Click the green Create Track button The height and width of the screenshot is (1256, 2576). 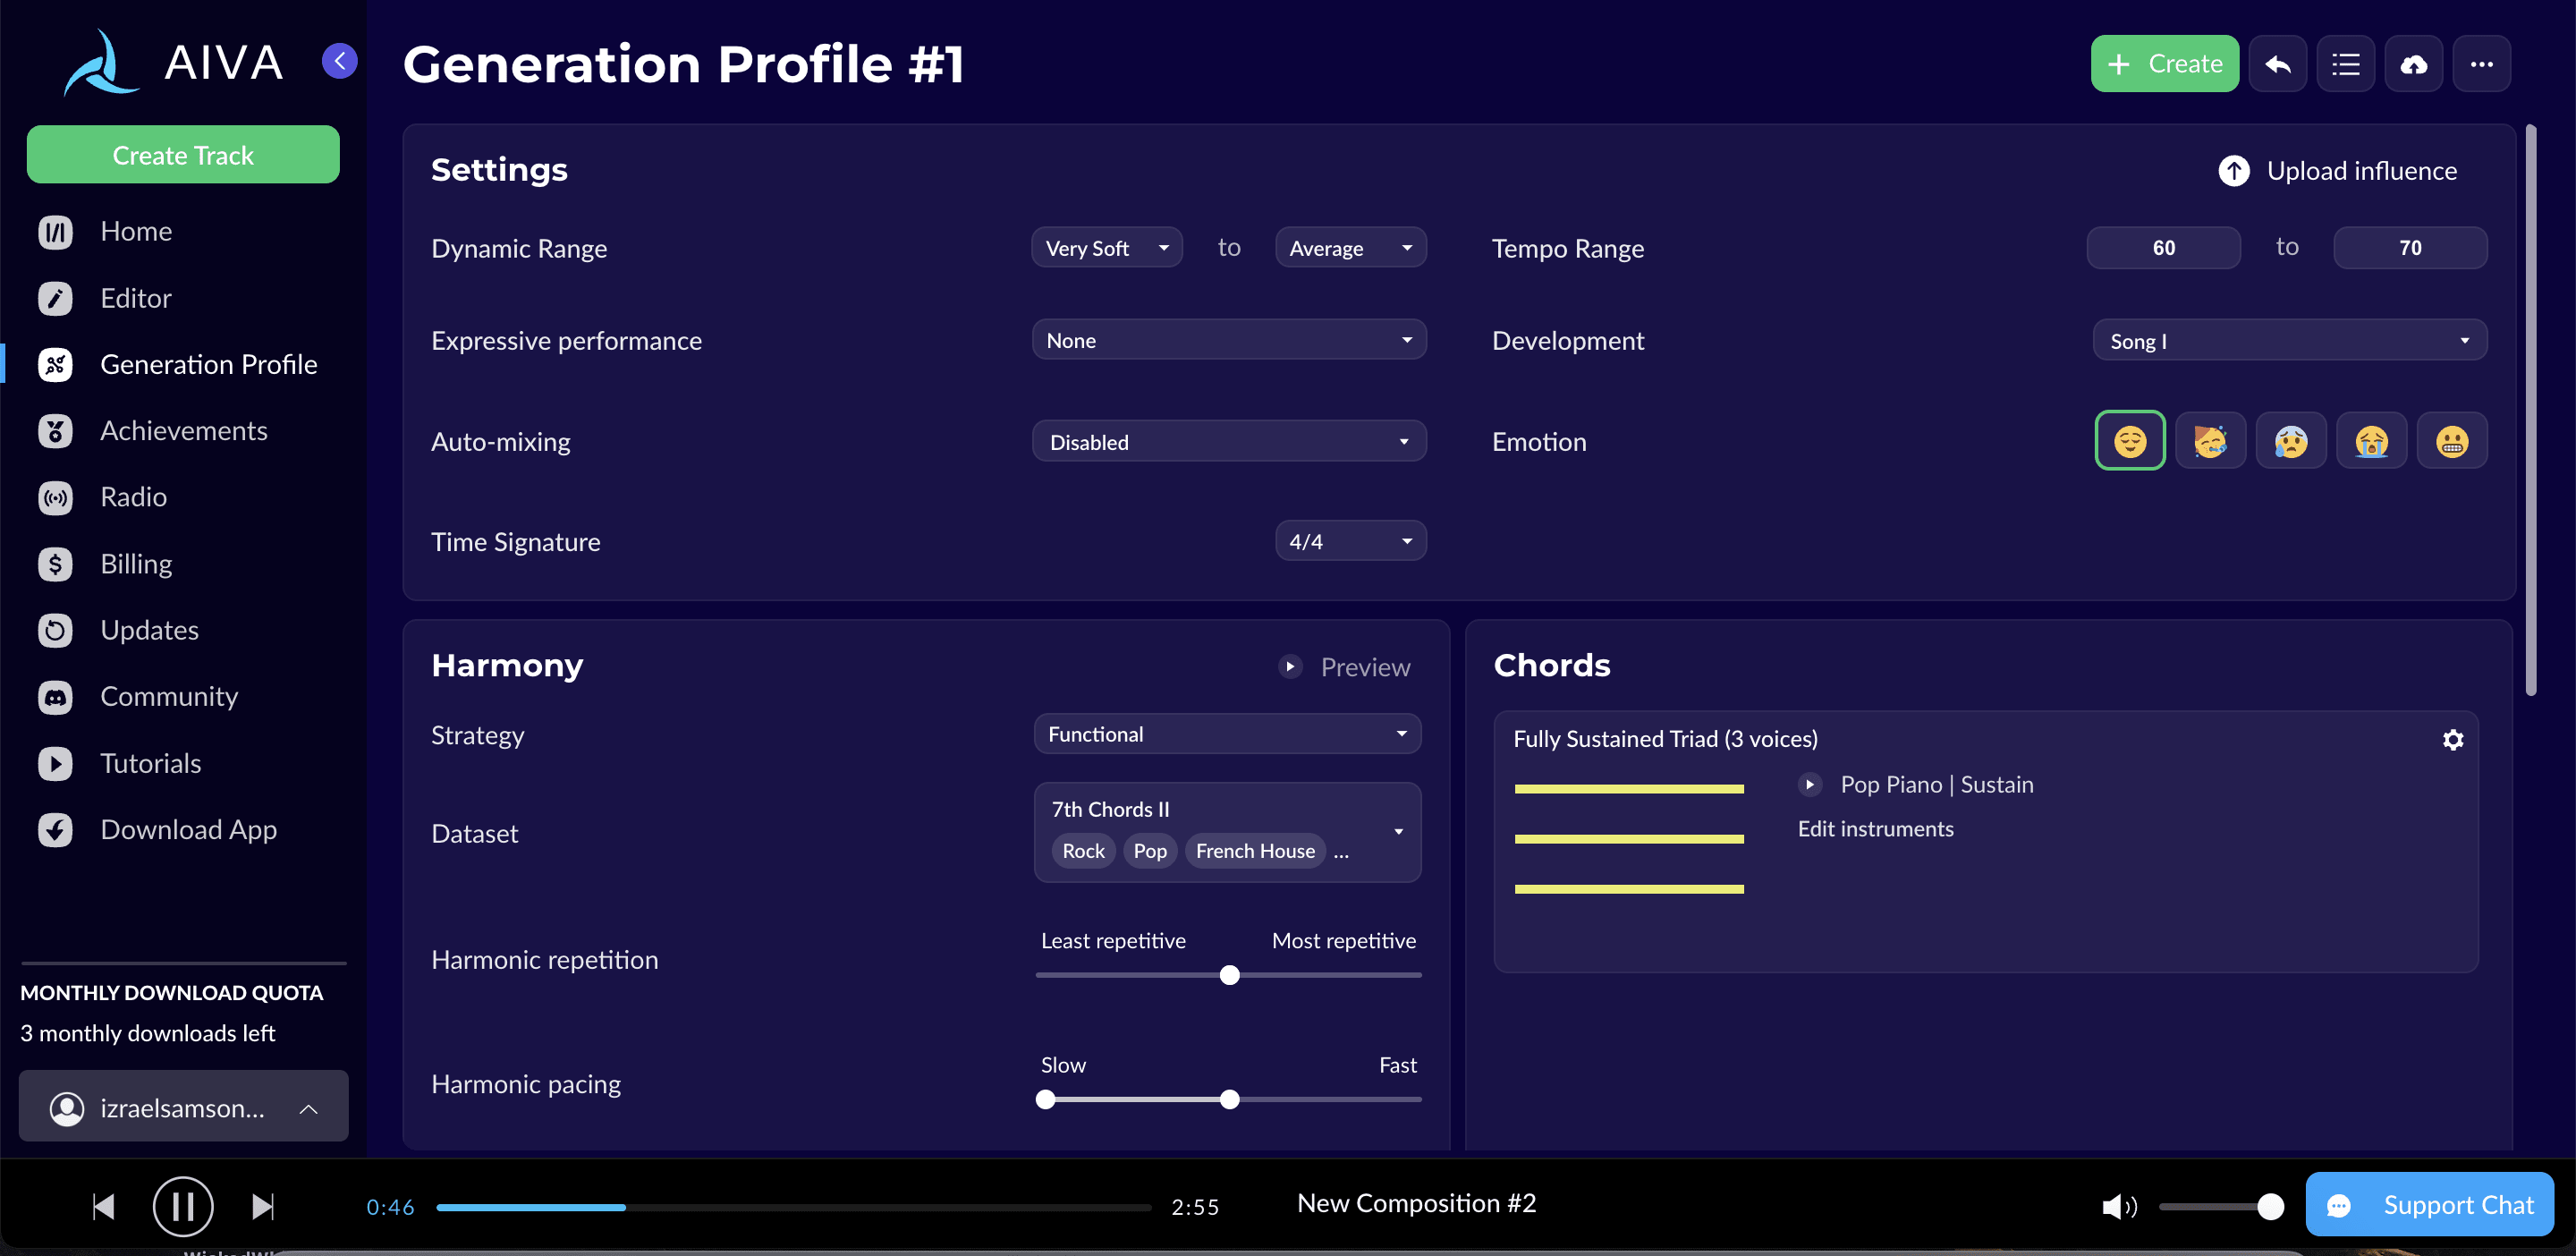183,155
